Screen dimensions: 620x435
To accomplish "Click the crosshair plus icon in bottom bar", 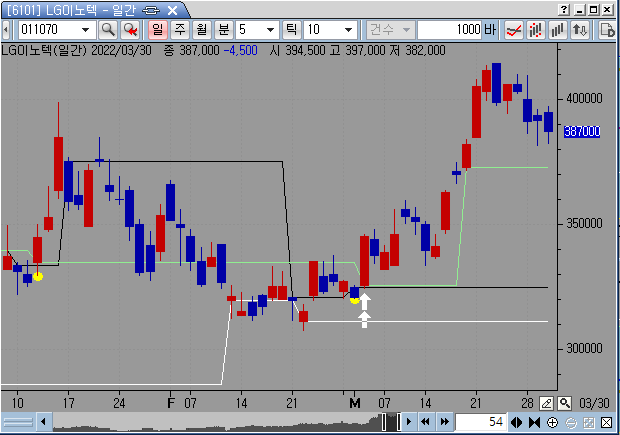I will coord(554,423).
